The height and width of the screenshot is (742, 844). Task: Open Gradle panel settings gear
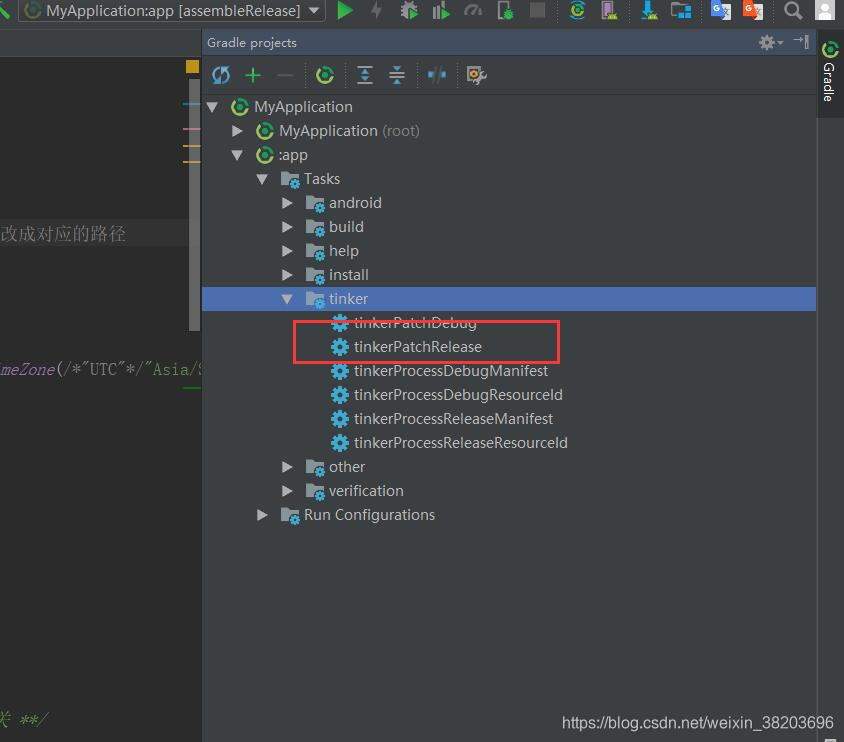click(x=770, y=43)
